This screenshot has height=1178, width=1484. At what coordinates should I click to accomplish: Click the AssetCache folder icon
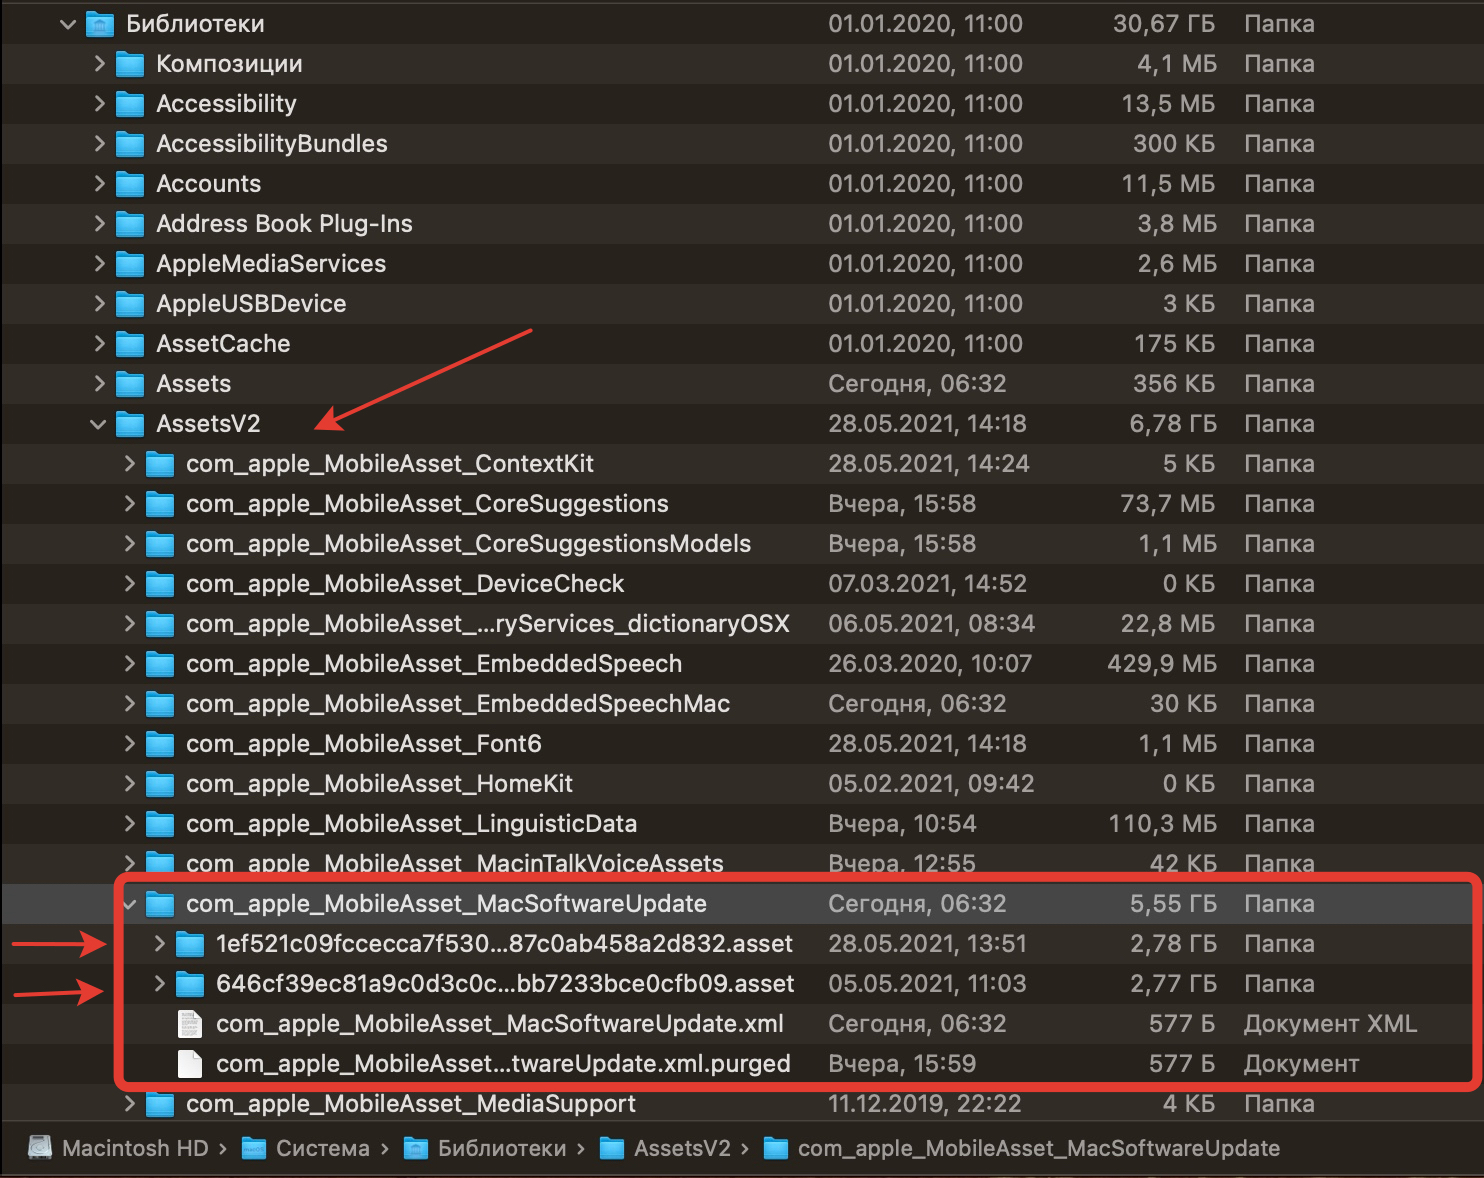[x=130, y=344]
